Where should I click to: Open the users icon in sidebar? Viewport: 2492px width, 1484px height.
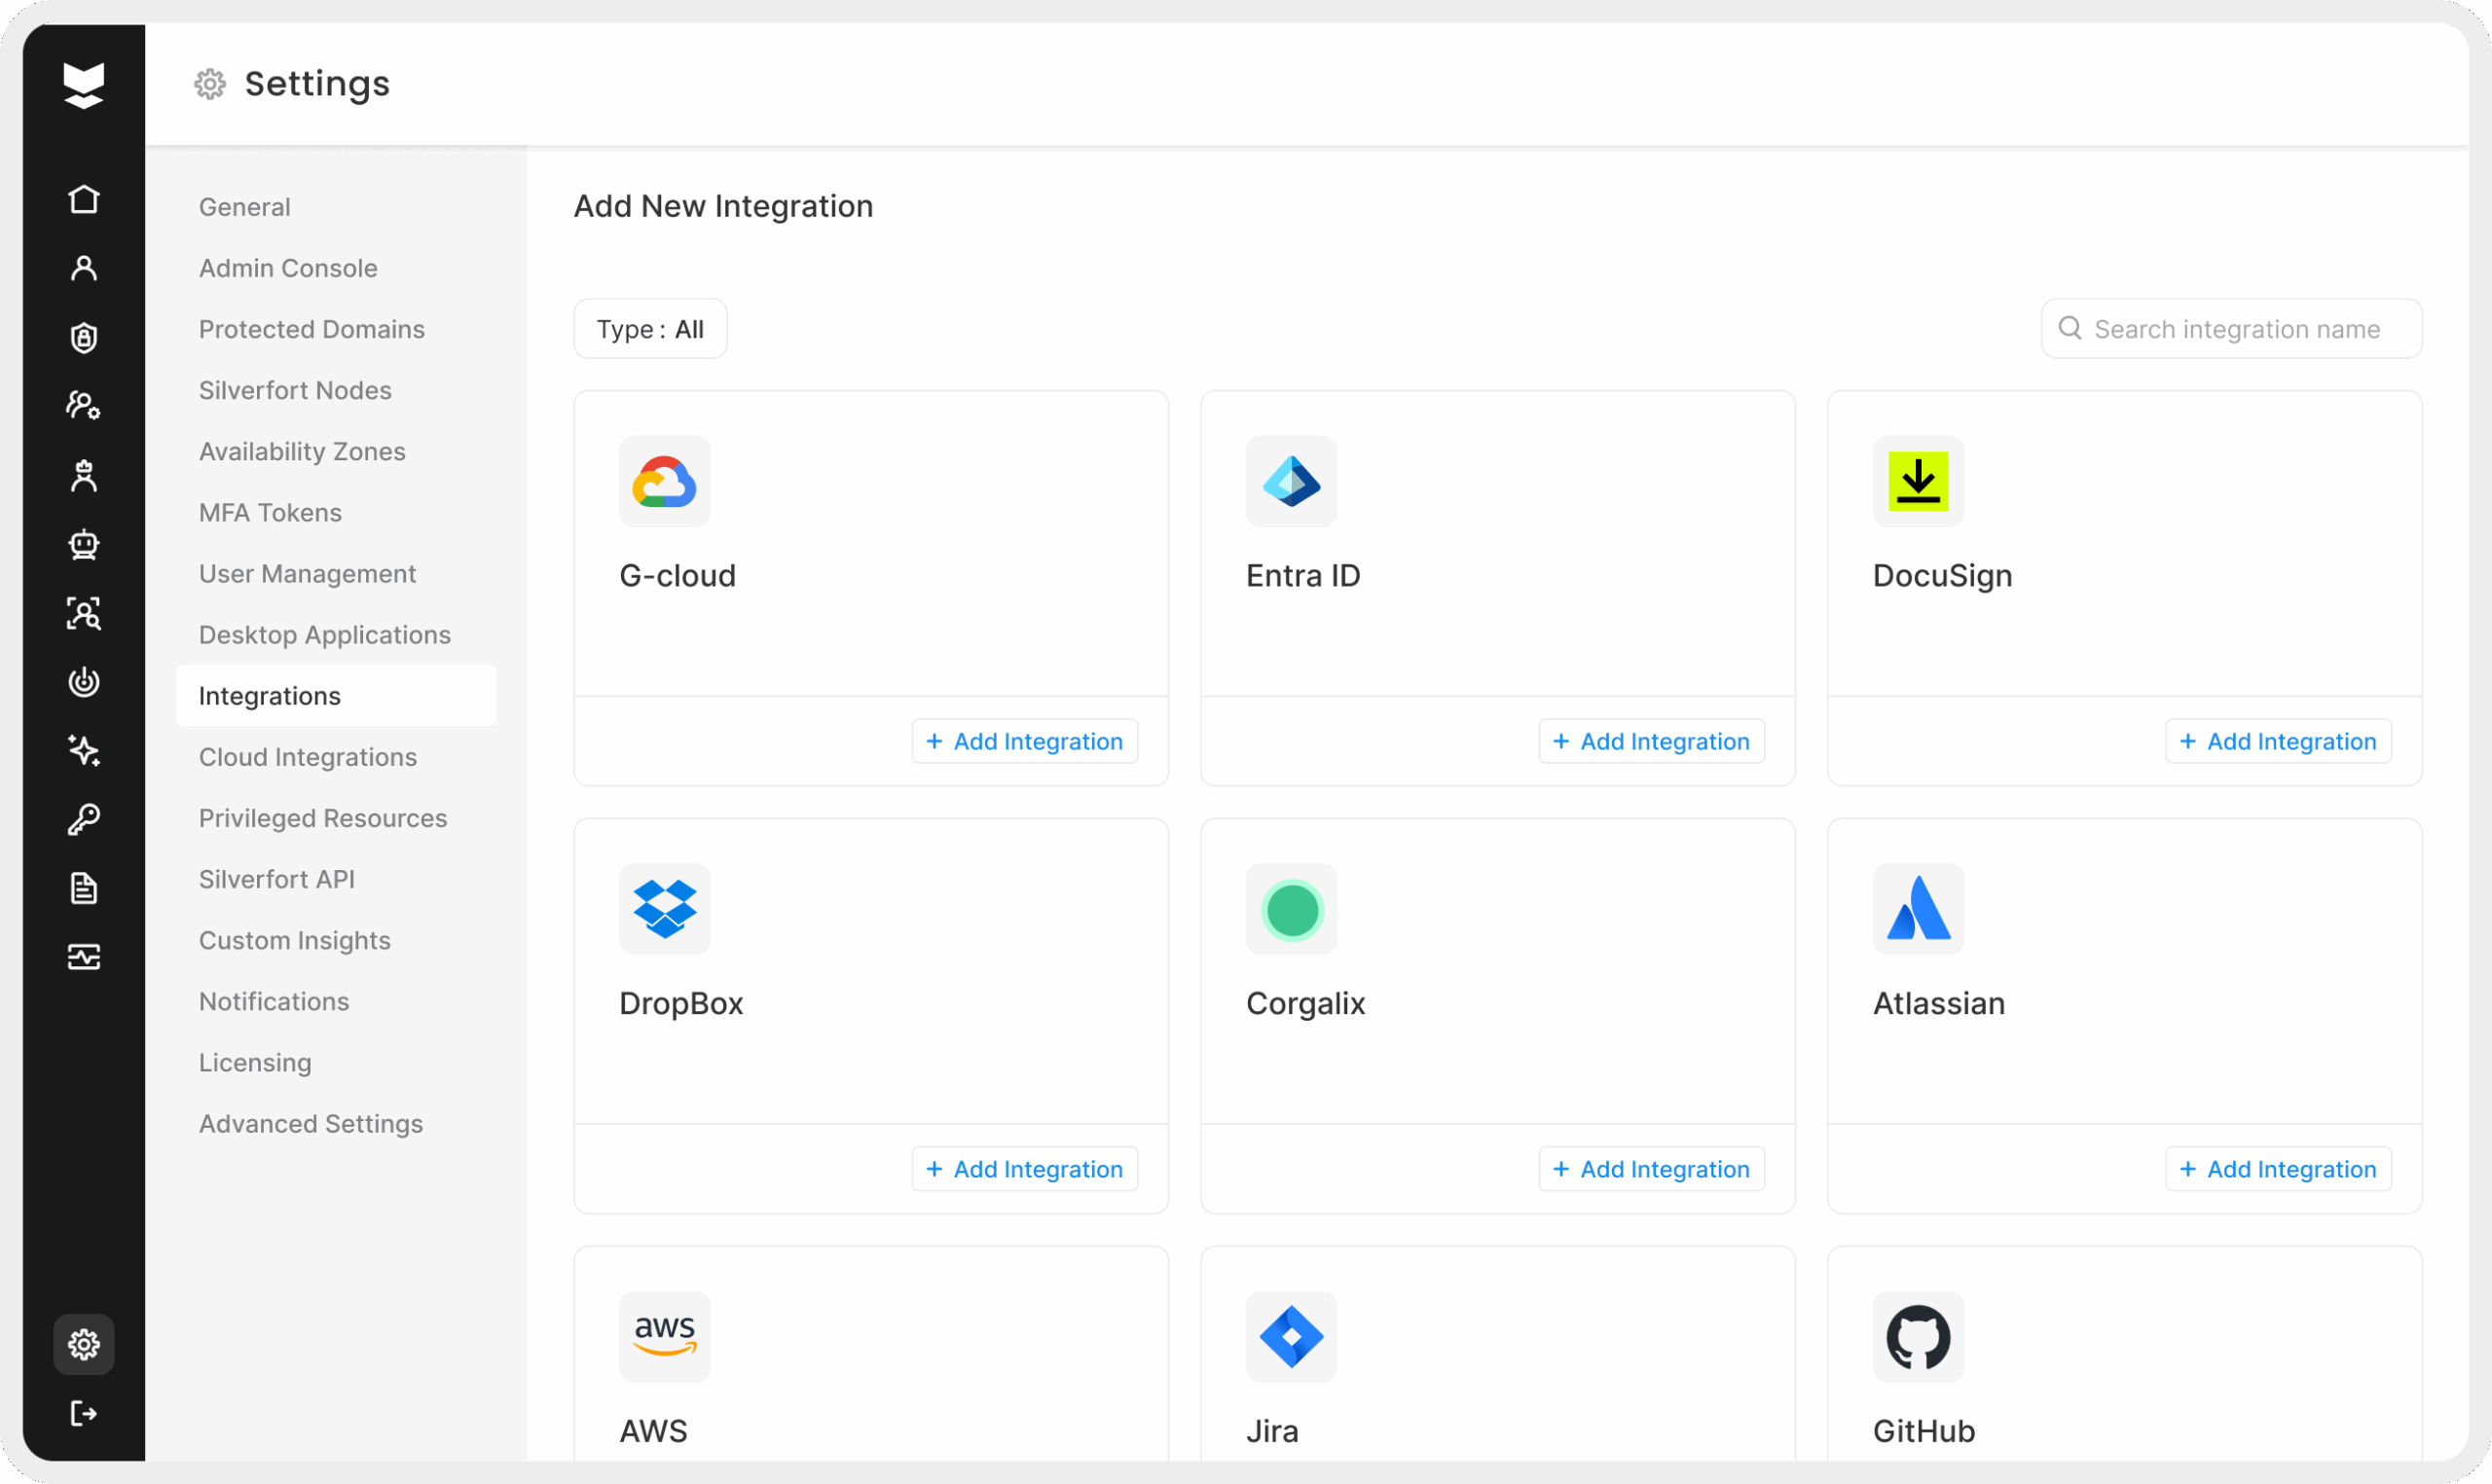[84, 268]
